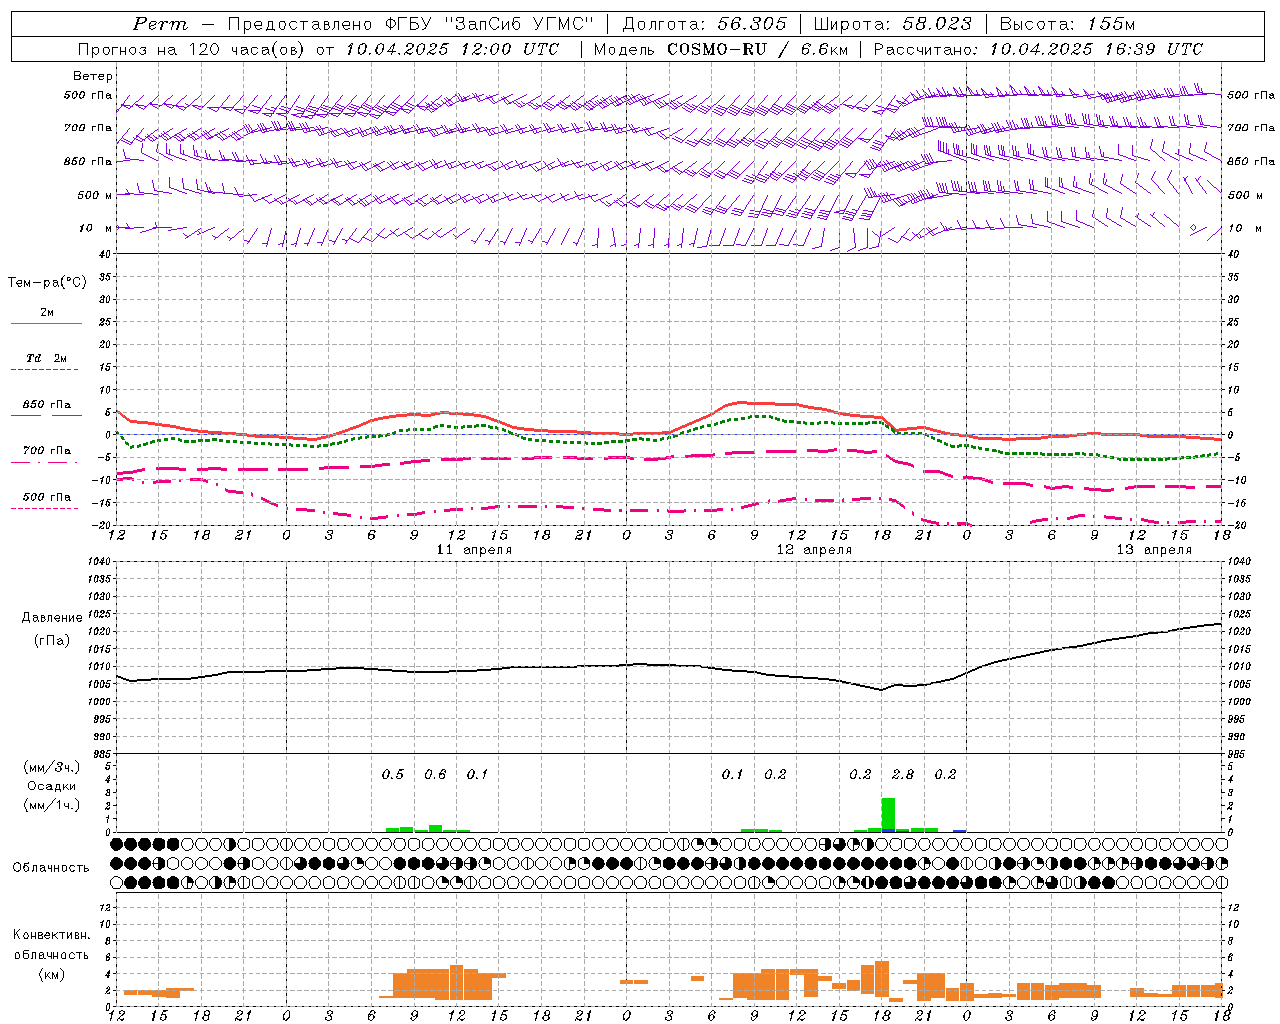Click the '850 гПа' temperature legend entry
This screenshot has width=1280, height=1024.
pos(47,405)
